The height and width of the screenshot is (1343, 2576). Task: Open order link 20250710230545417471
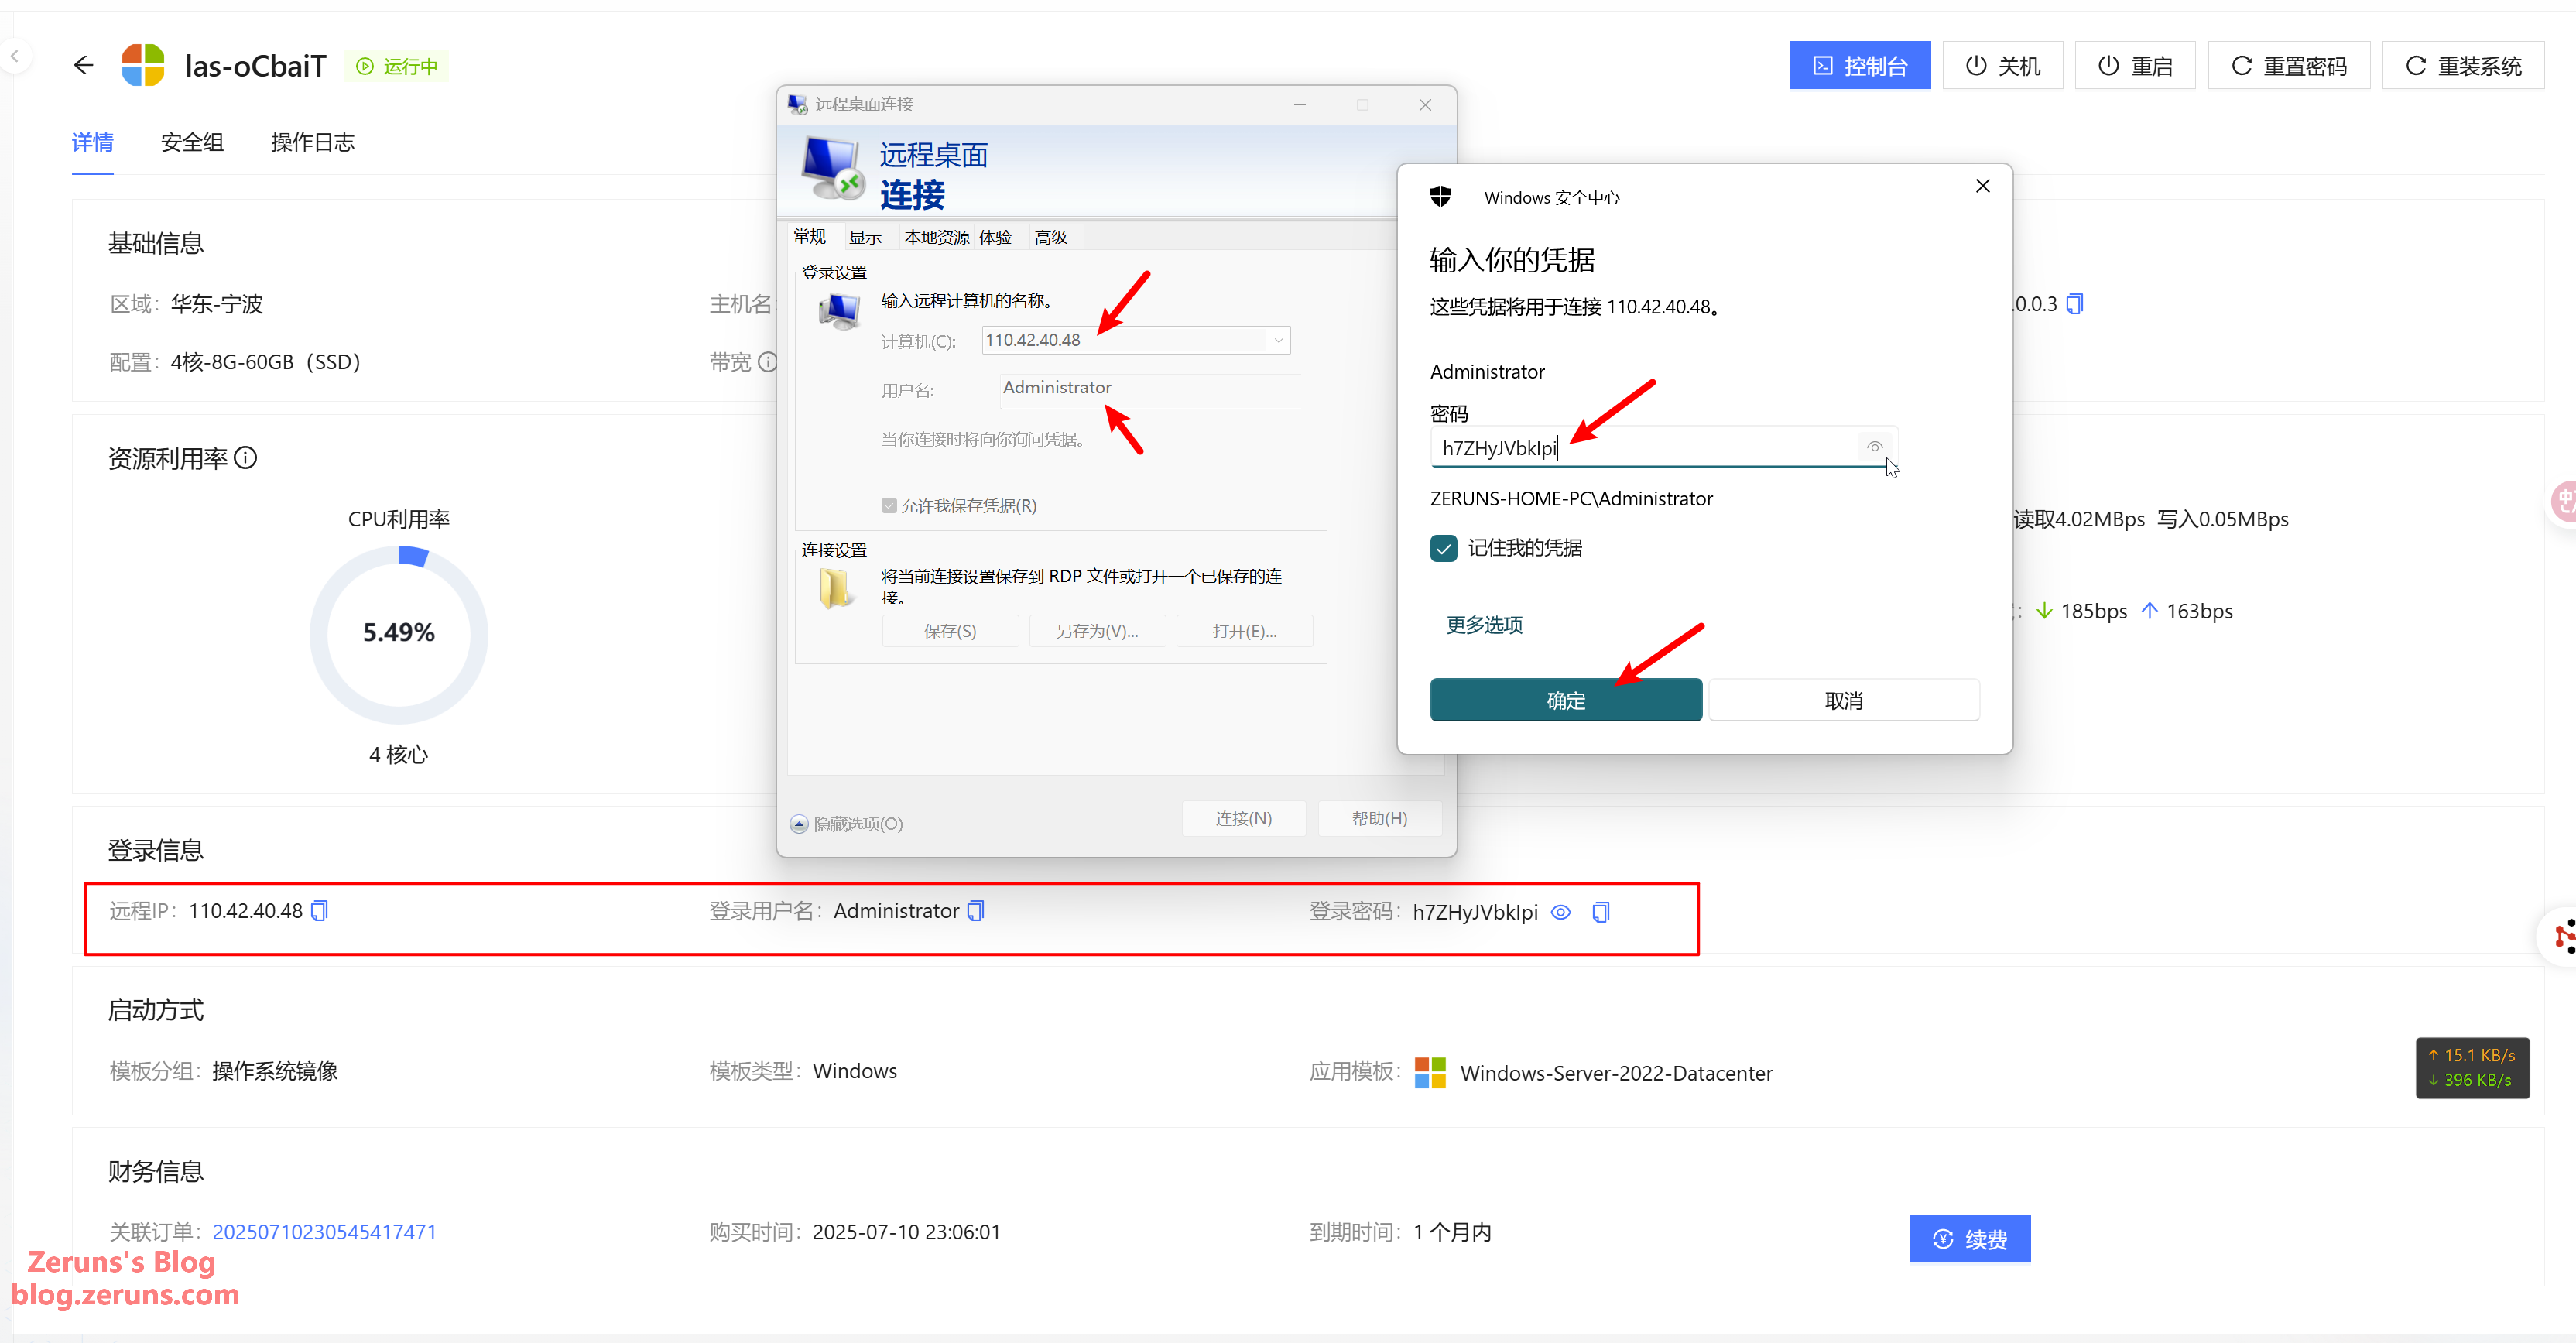point(324,1232)
